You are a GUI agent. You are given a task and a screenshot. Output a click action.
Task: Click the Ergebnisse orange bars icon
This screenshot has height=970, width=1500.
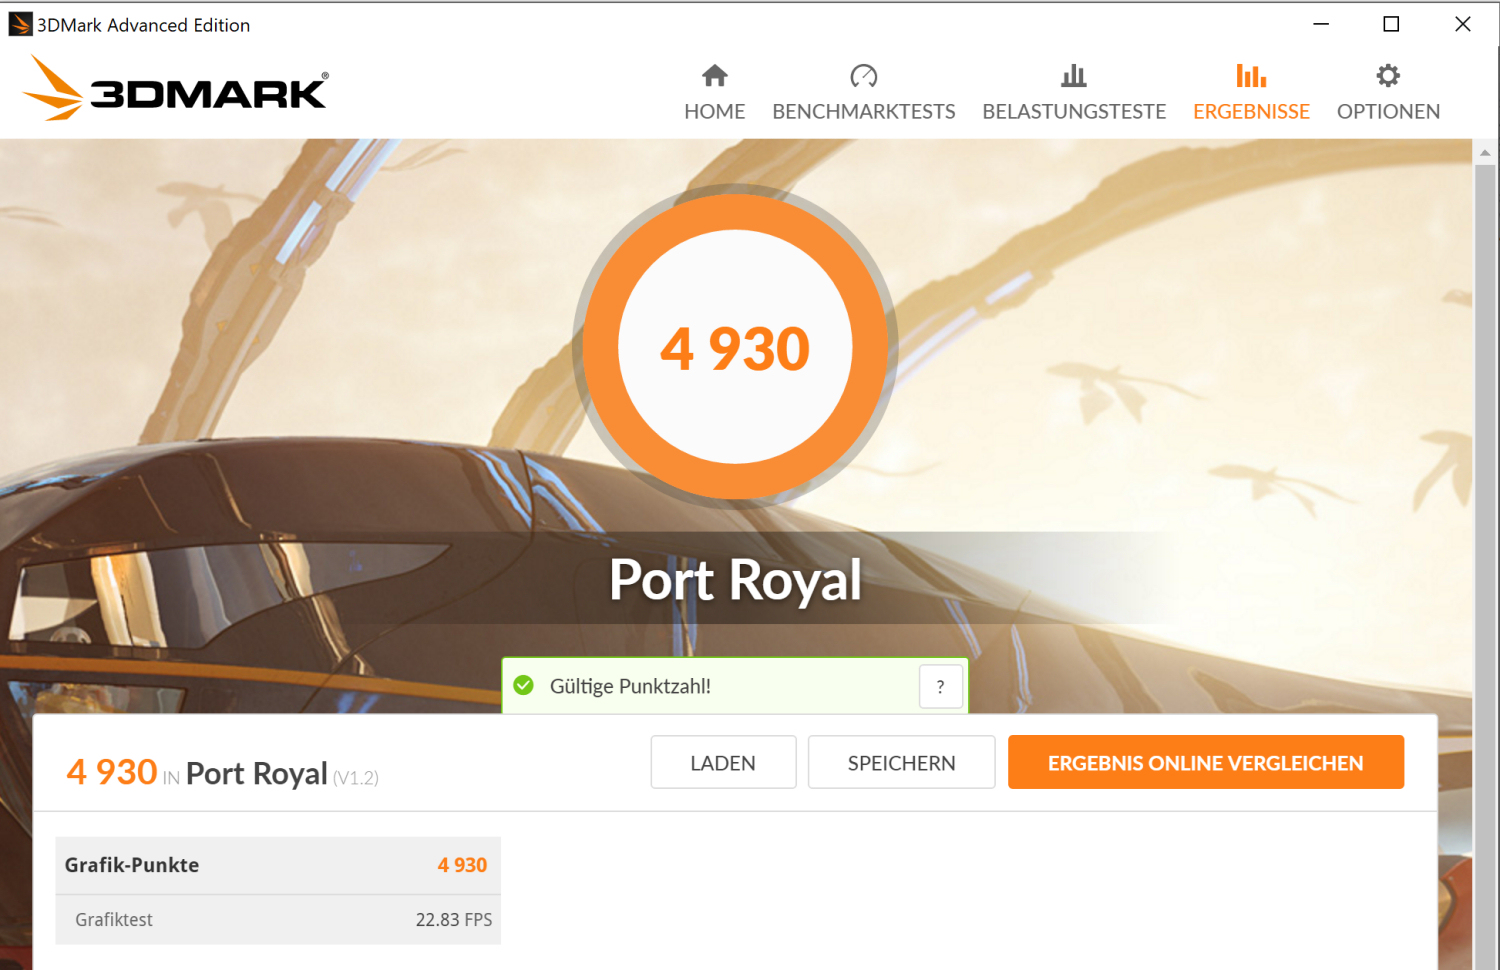1251,75
